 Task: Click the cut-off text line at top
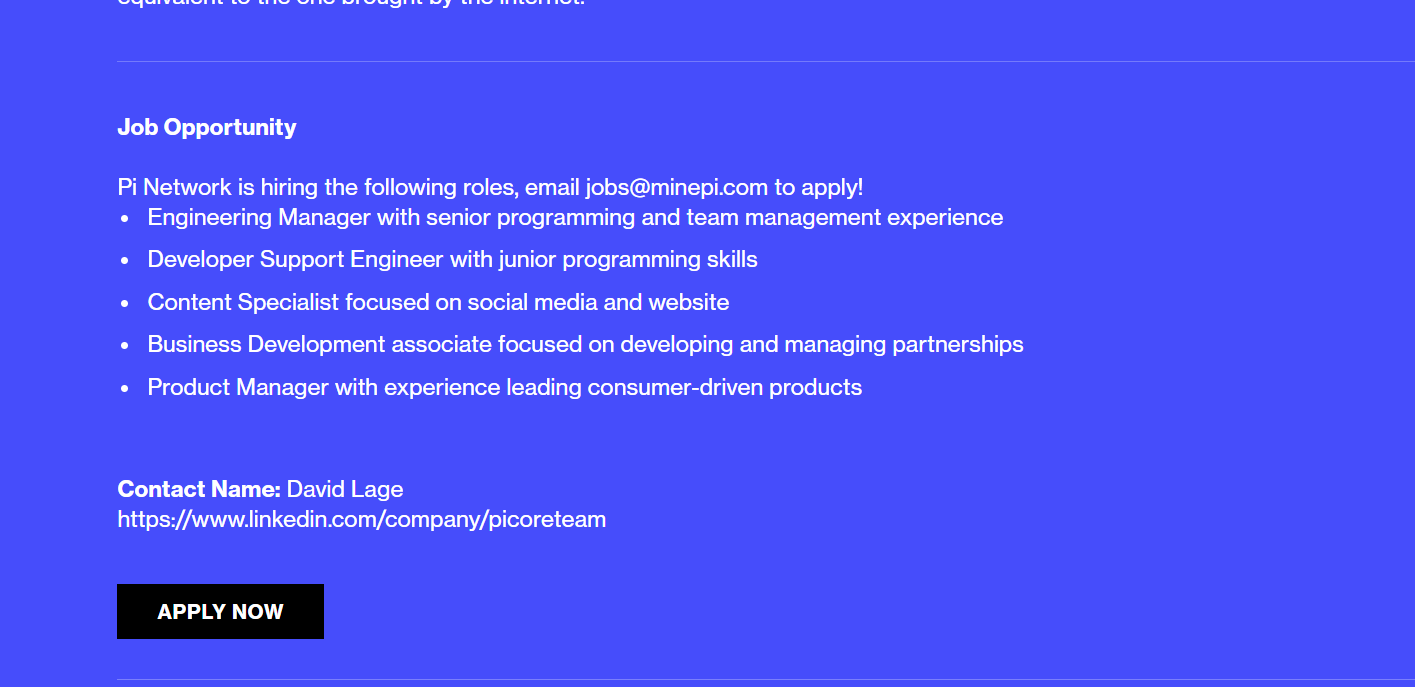click(350, 3)
